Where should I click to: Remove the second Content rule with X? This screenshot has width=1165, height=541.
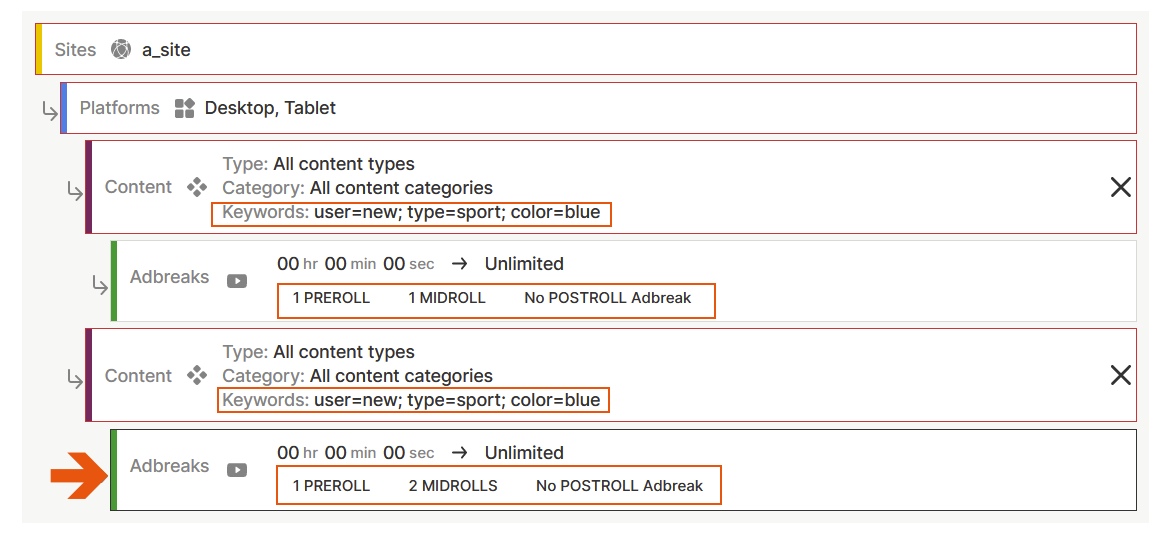1121,375
